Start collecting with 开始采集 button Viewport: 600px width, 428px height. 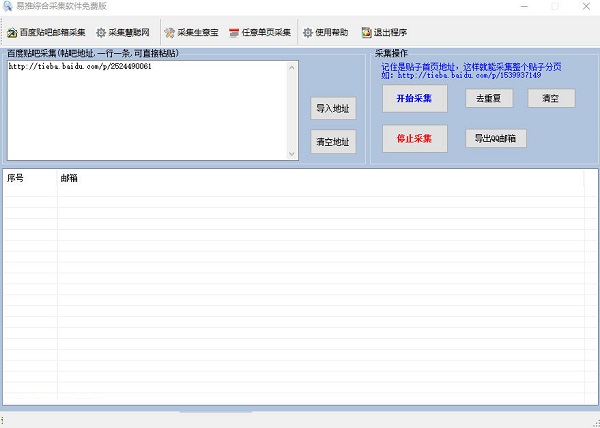click(414, 99)
